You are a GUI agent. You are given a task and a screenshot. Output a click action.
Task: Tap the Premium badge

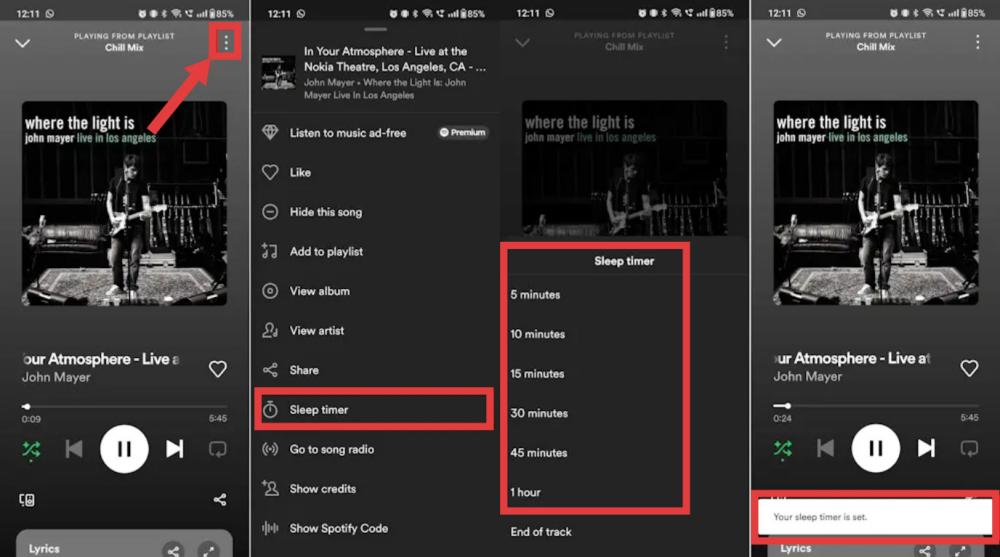[463, 133]
